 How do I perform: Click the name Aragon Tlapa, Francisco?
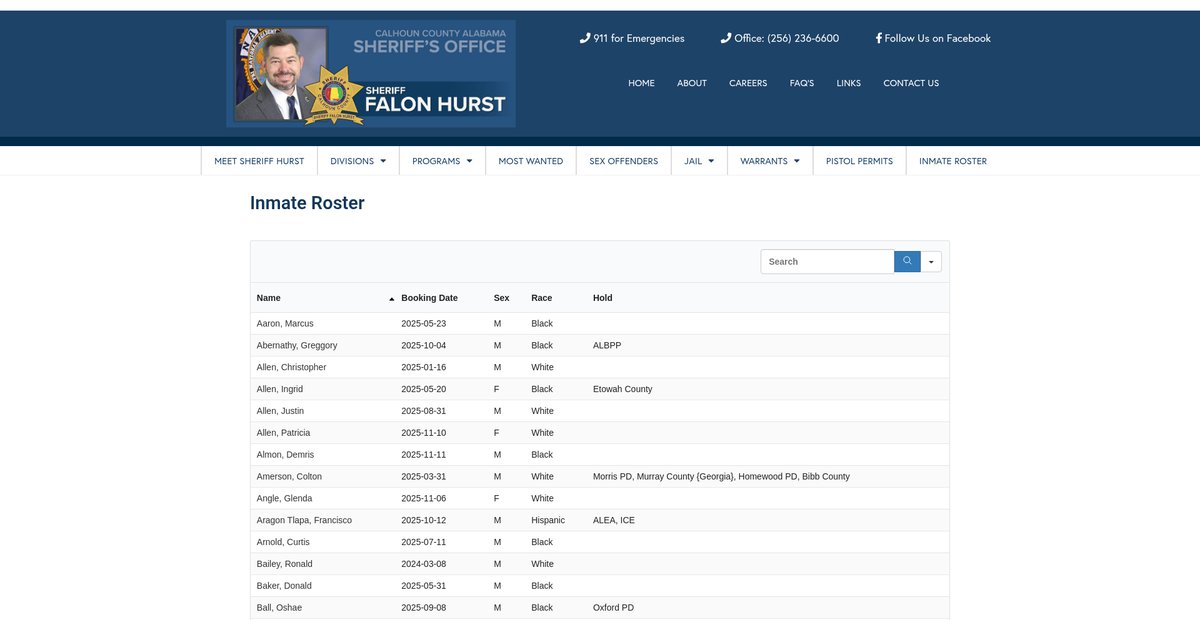(304, 520)
